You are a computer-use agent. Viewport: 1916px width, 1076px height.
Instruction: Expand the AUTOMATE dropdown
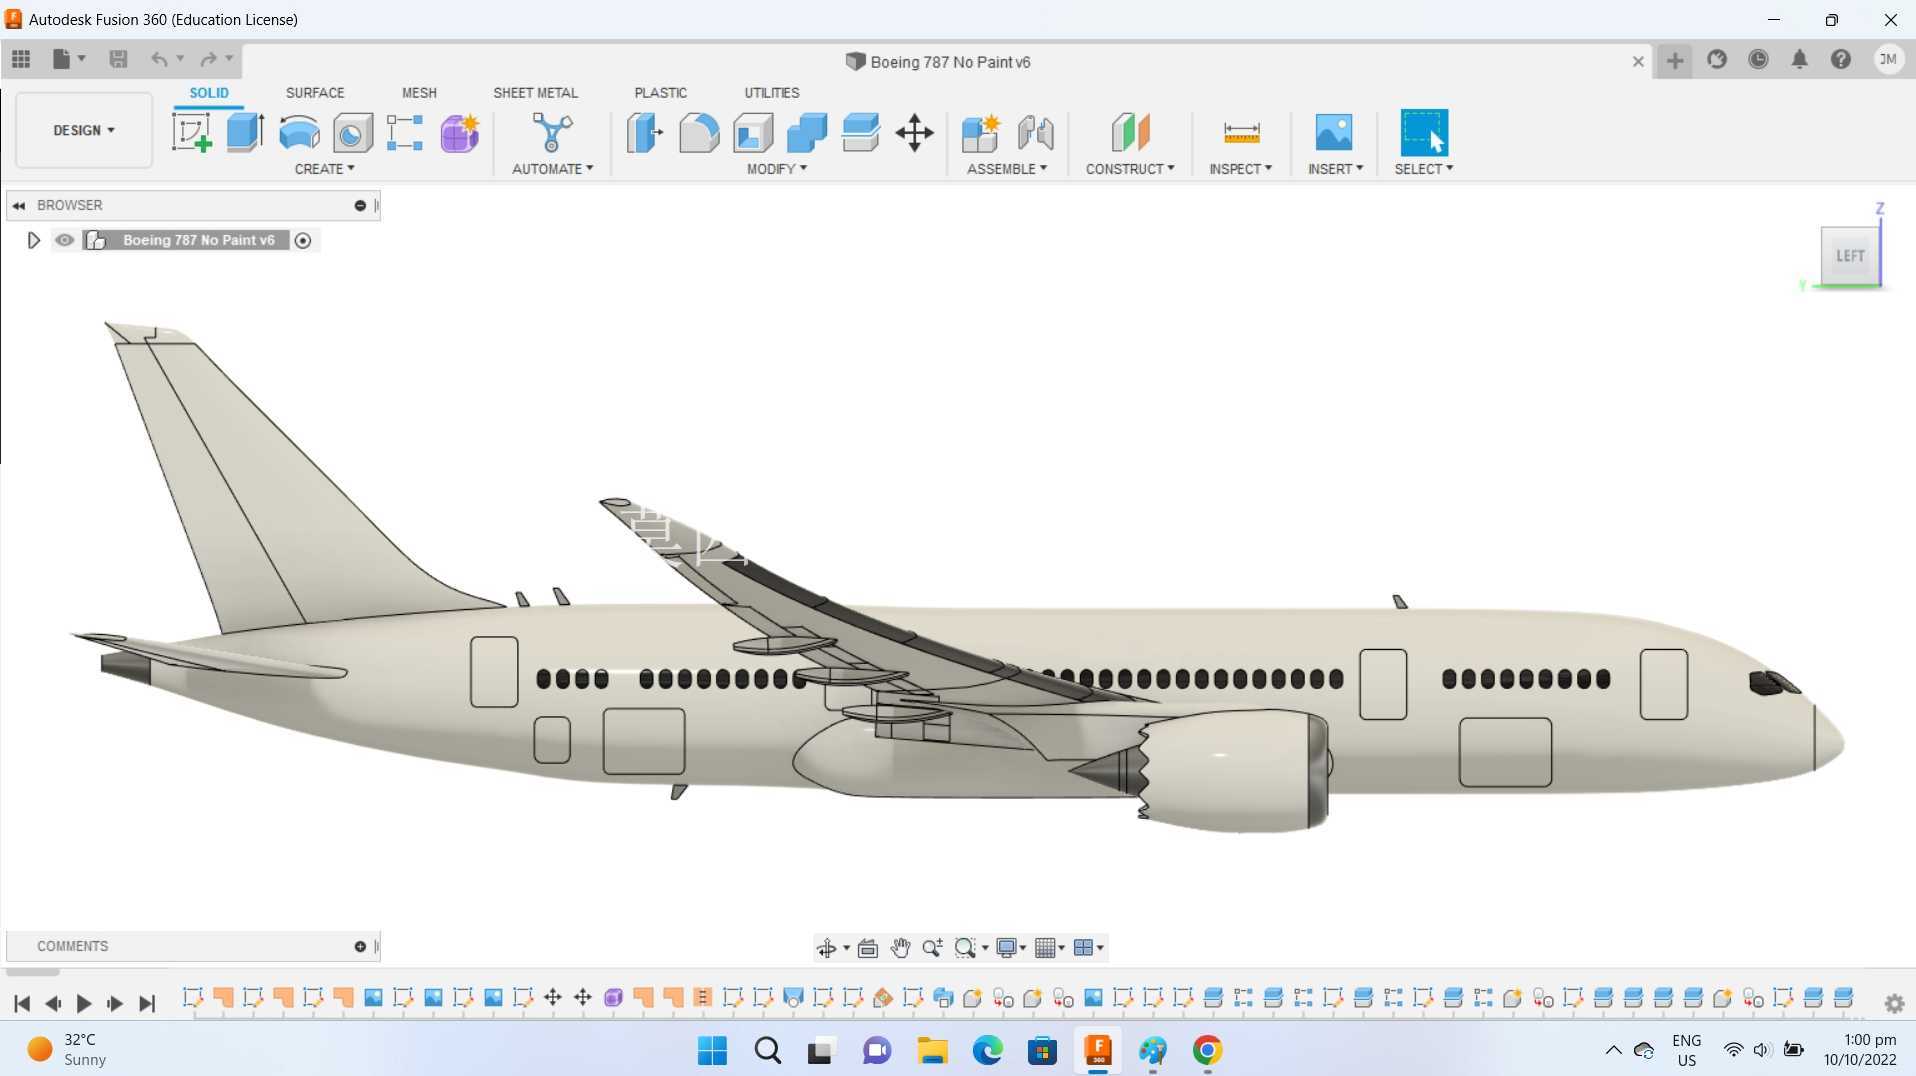tap(552, 169)
